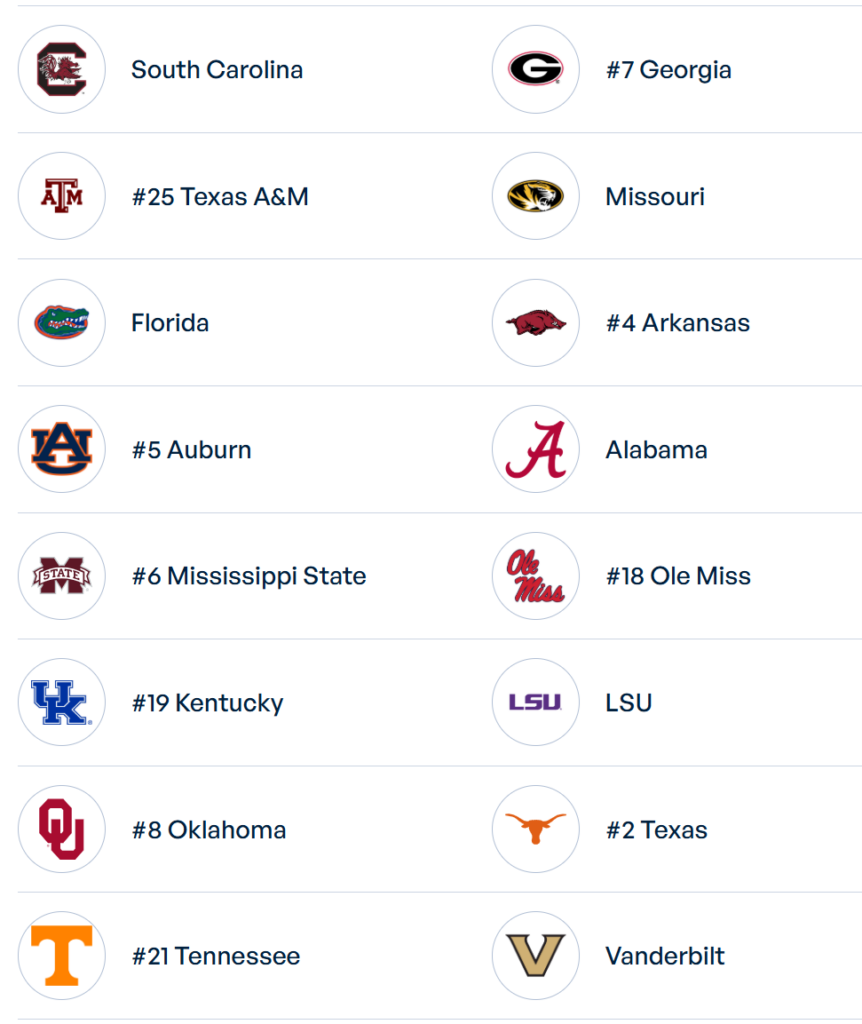This screenshot has height=1024, width=862.
Task: Choose the Alabama script A logo
Action: point(535,449)
